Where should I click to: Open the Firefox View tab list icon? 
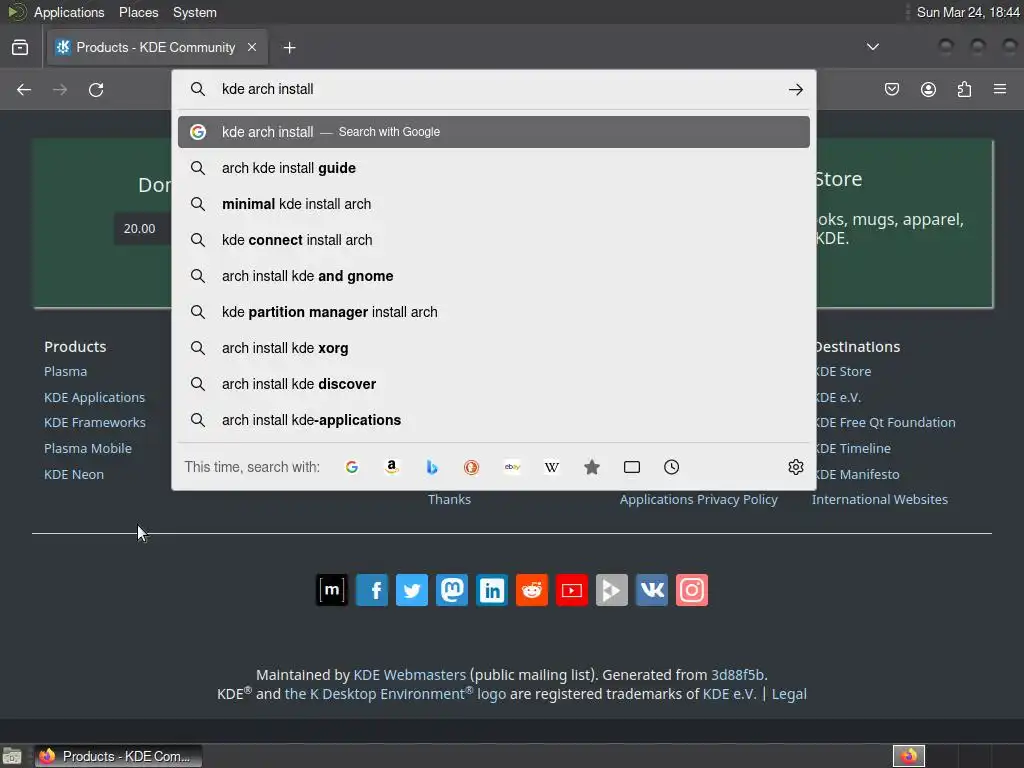(x=20, y=47)
